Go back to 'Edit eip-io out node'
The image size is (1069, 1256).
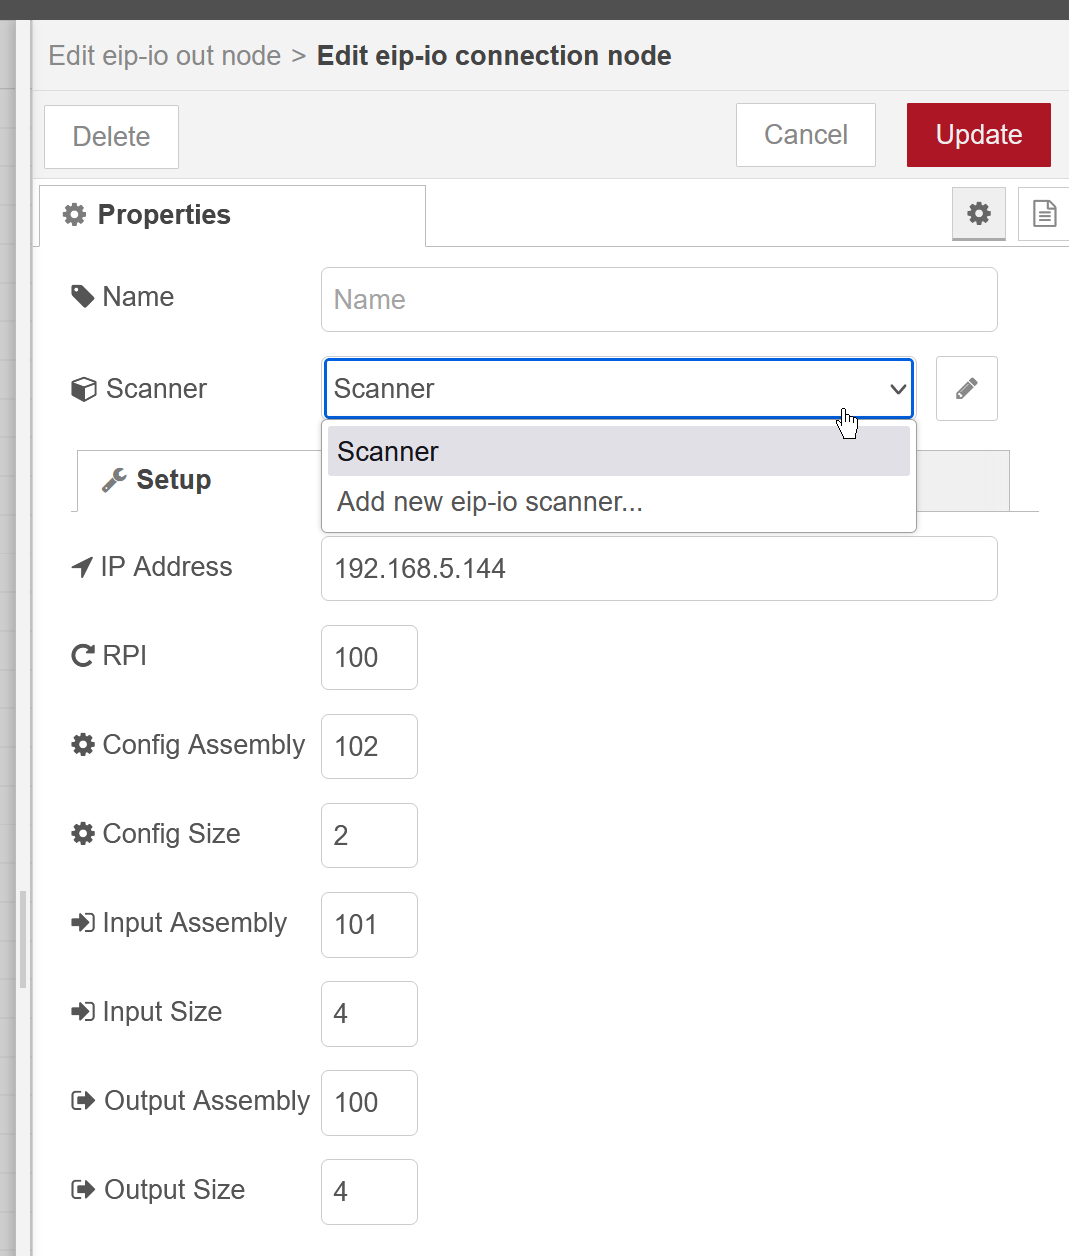coord(165,56)
